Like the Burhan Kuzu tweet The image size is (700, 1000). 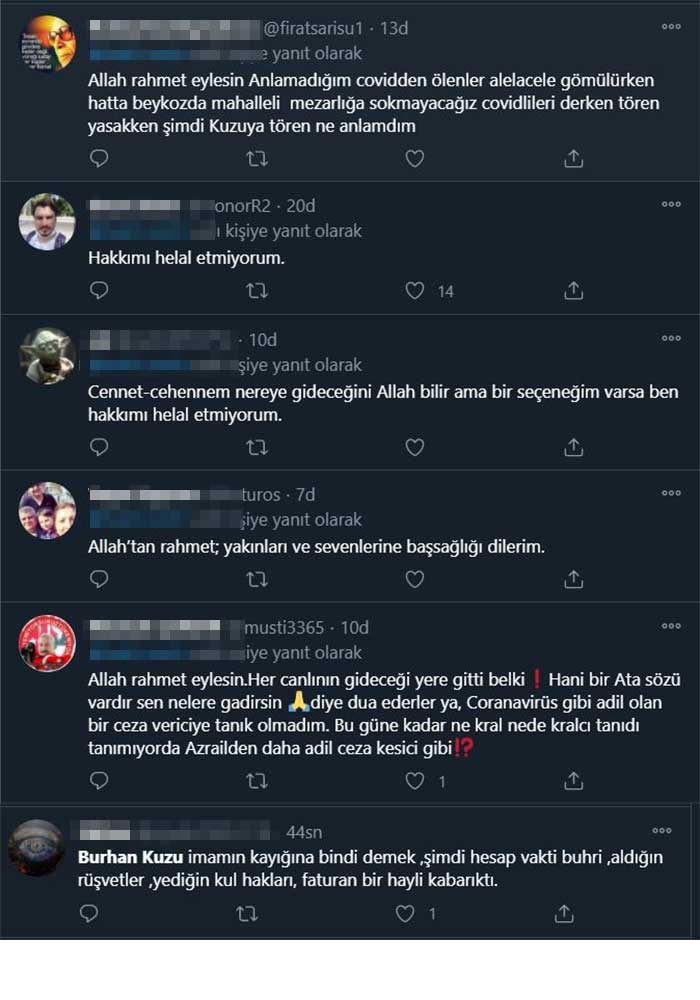[405, 913]
